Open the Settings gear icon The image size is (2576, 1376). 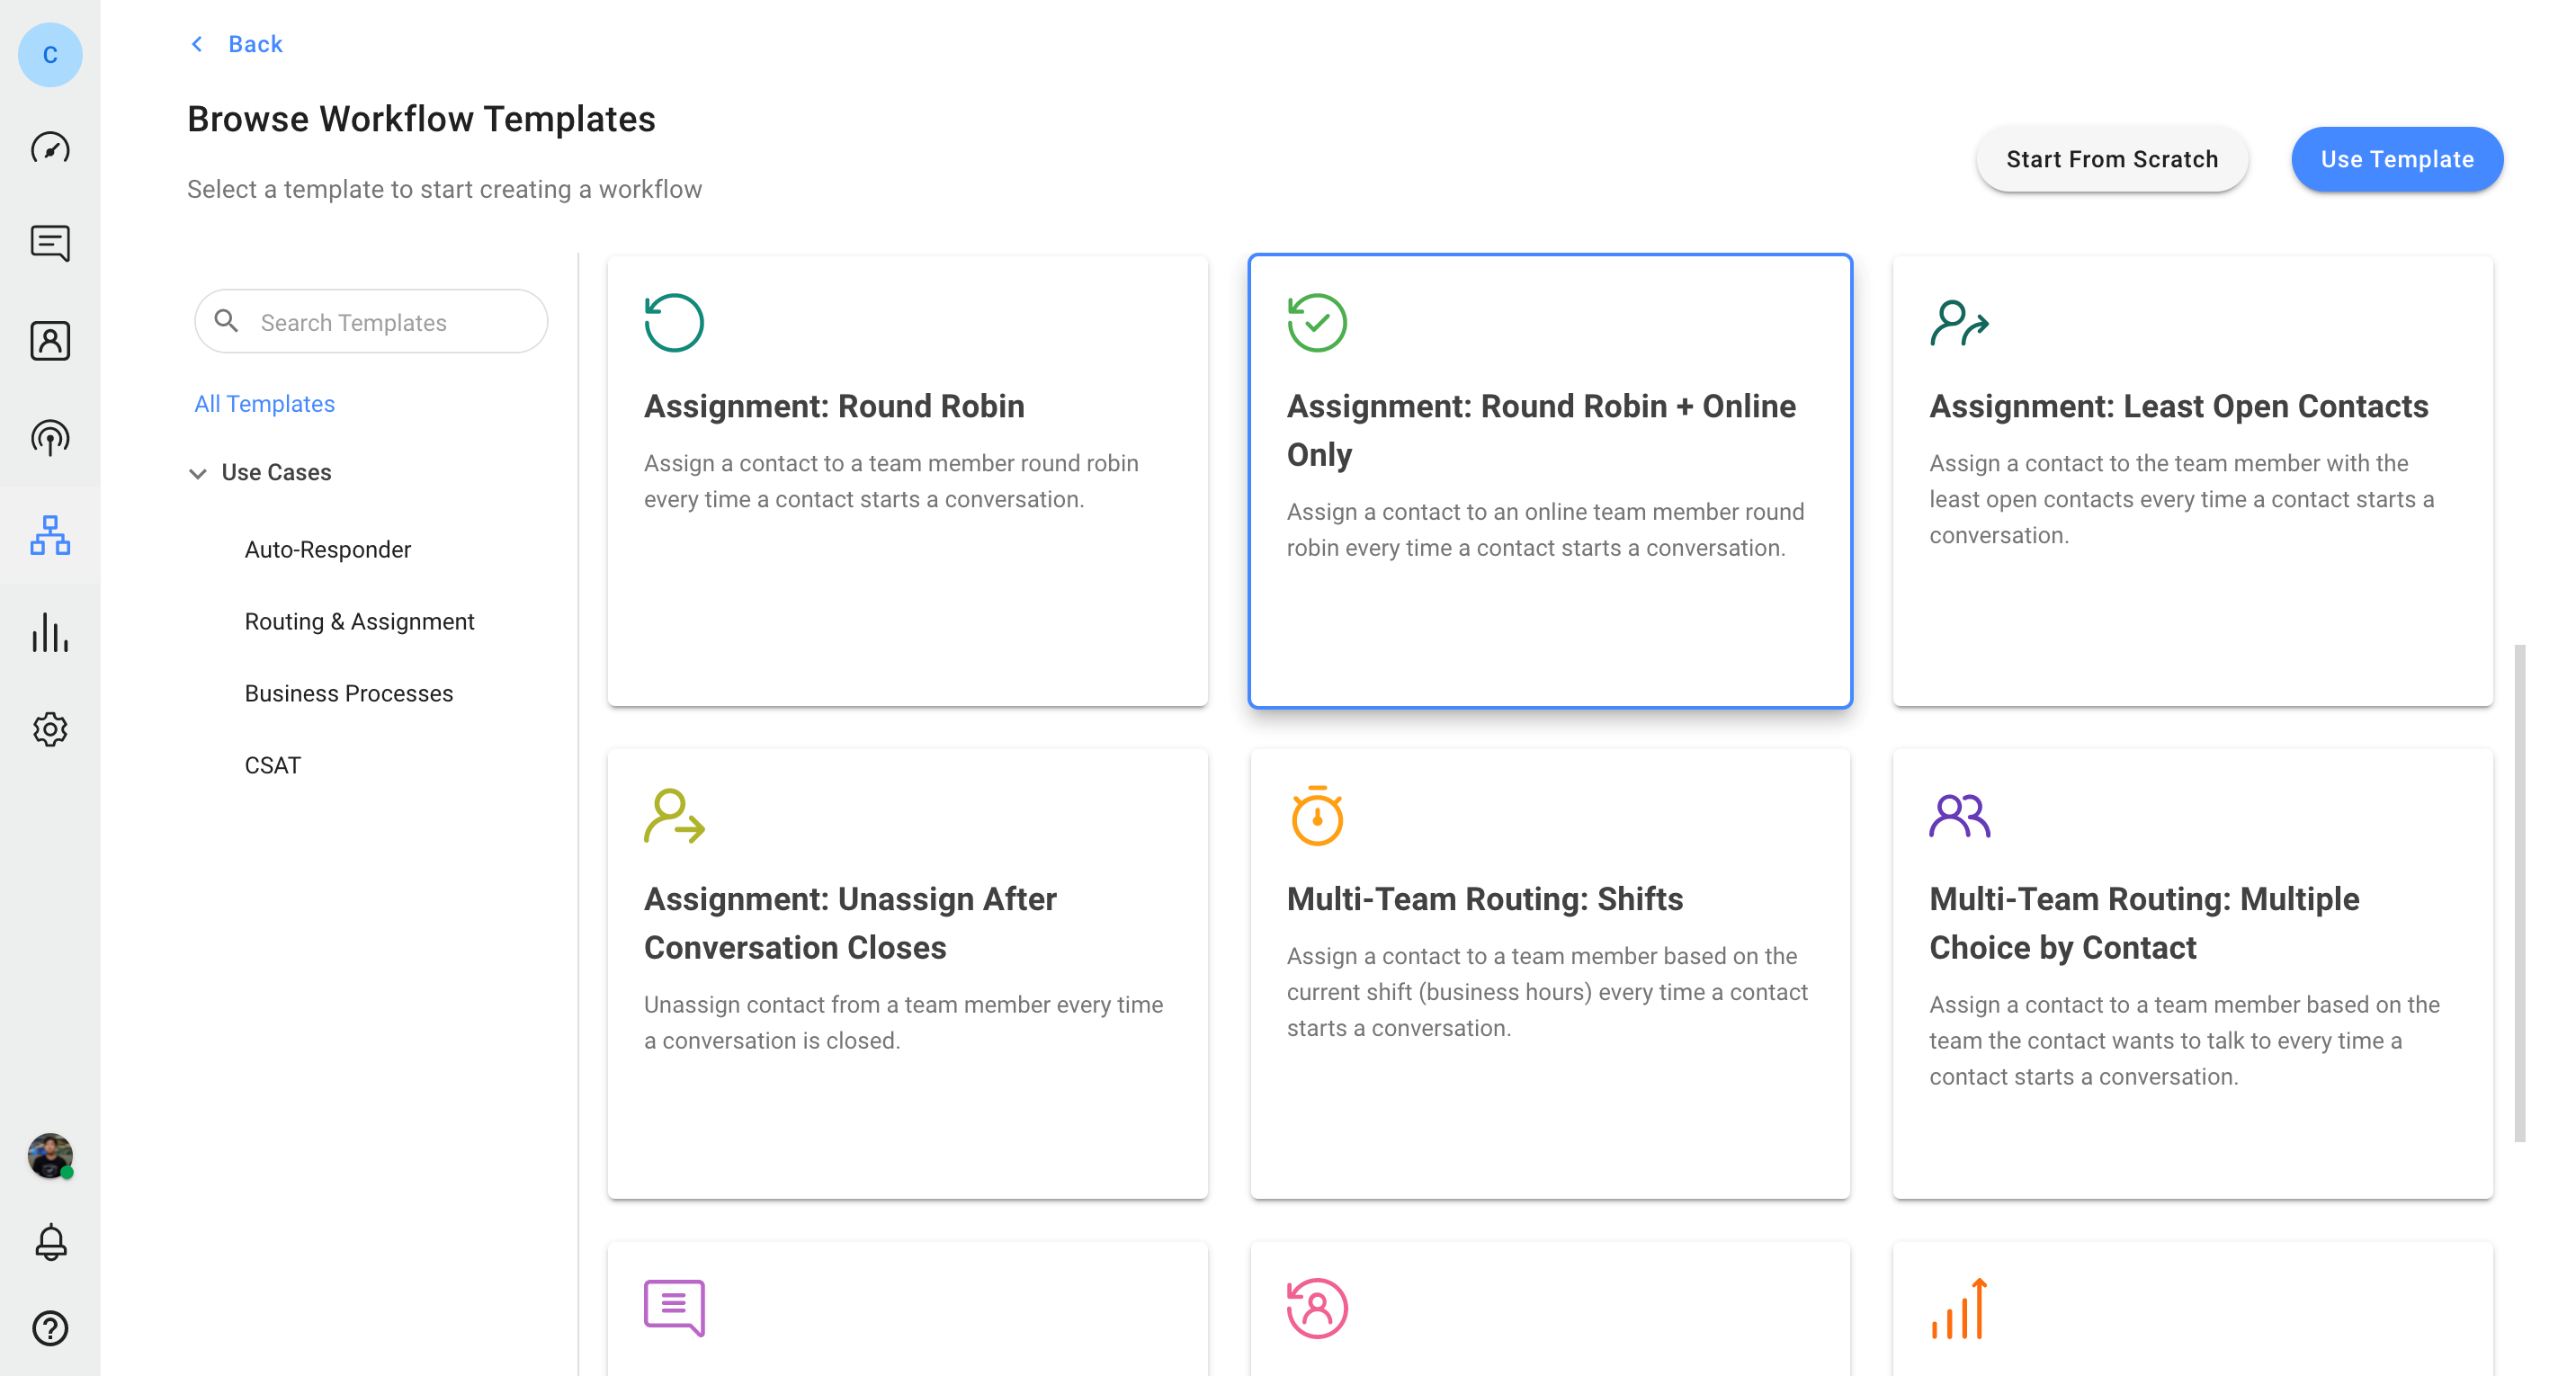click(x=50, y=729)
